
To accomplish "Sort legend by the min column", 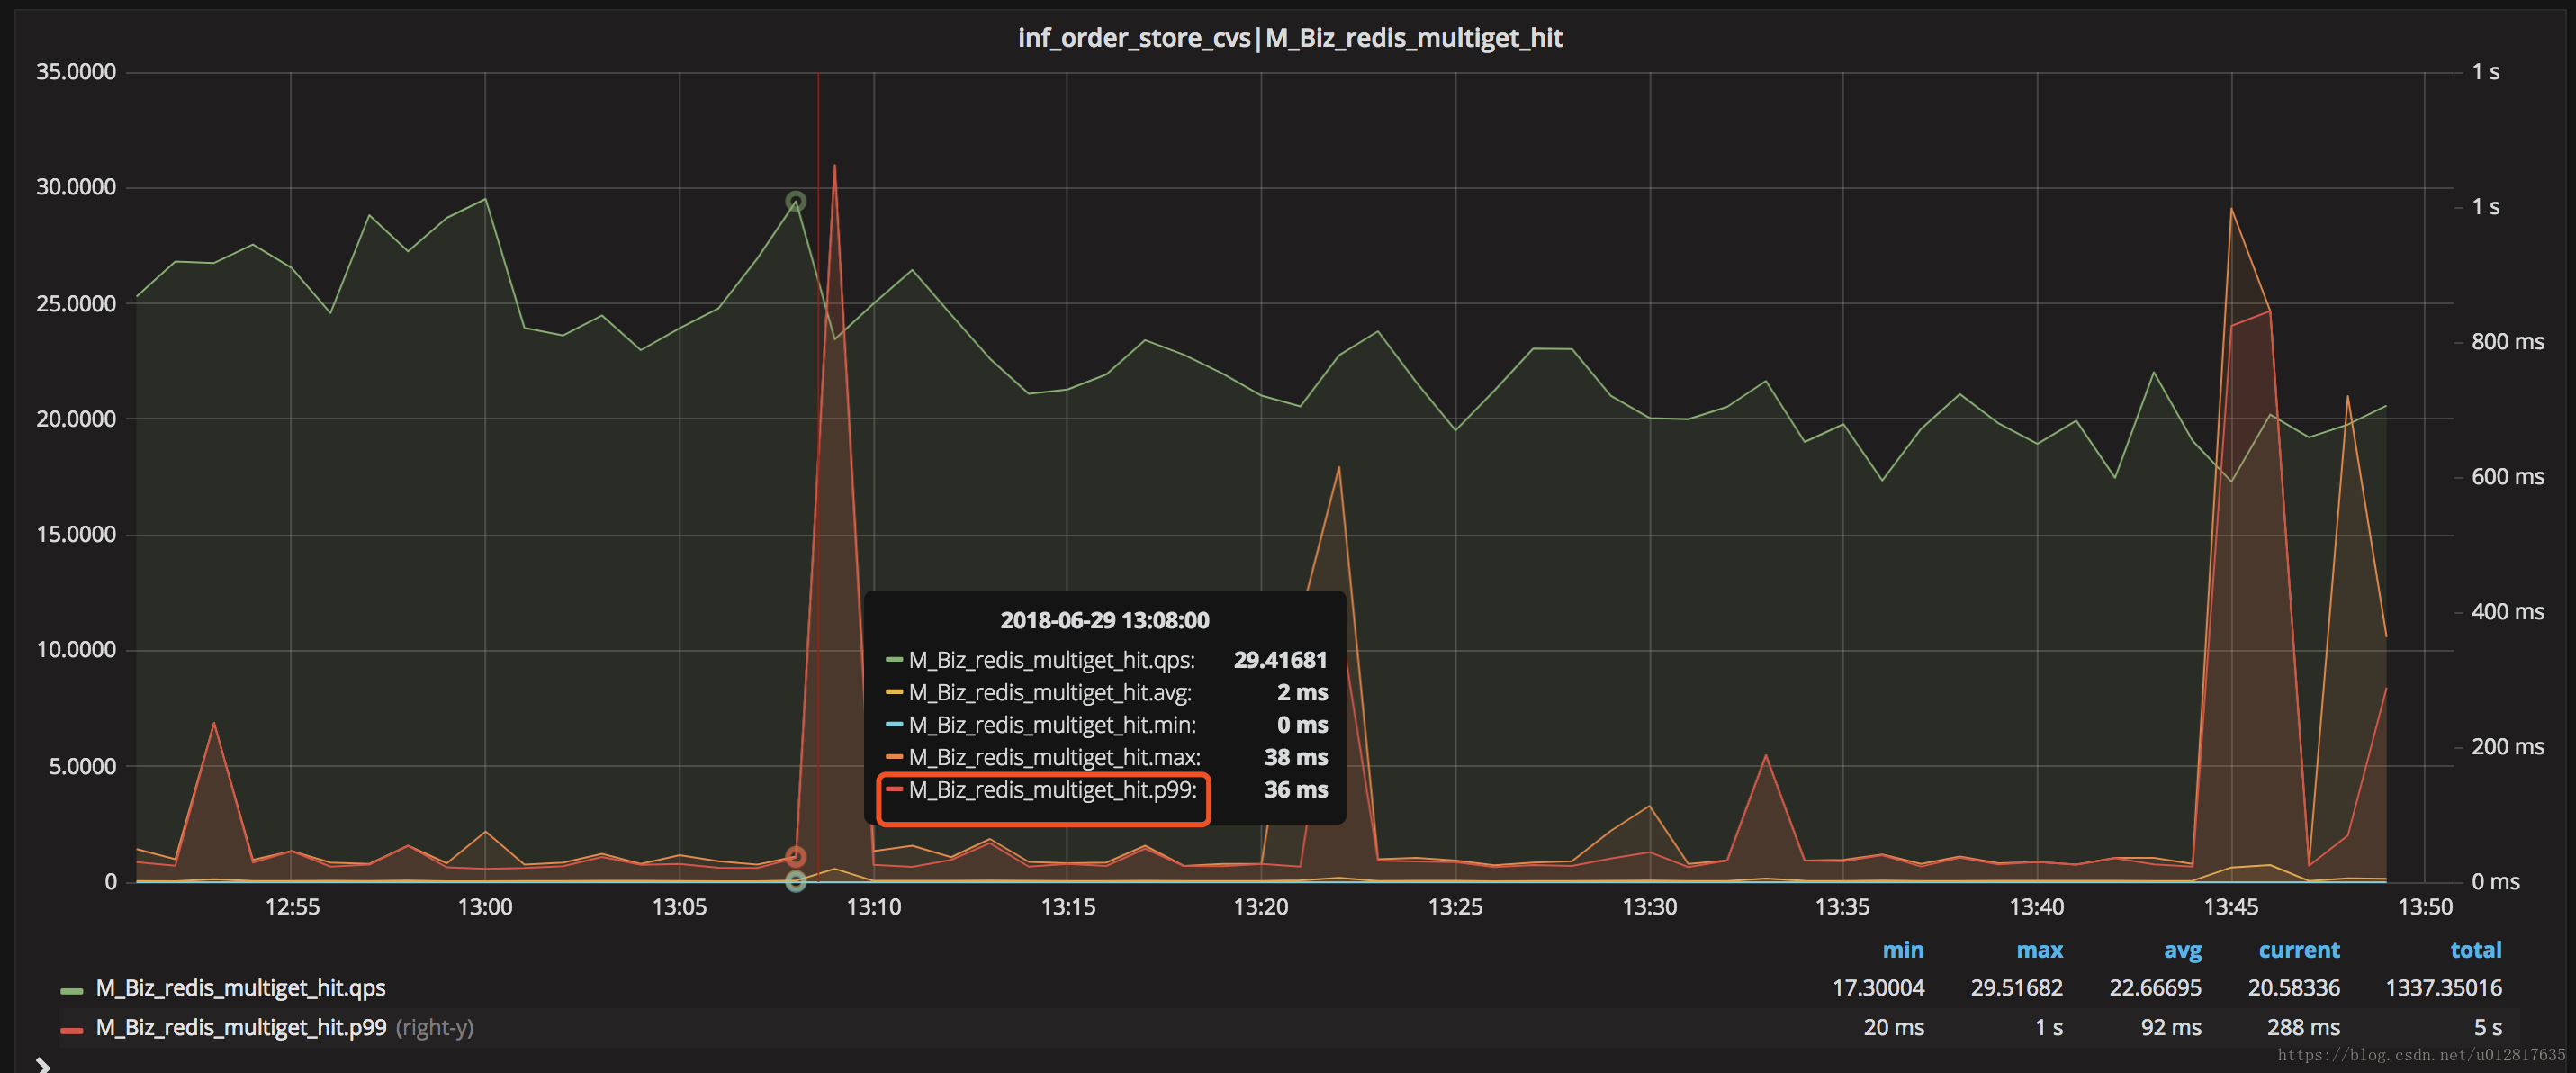I will tap(1902, 950).
